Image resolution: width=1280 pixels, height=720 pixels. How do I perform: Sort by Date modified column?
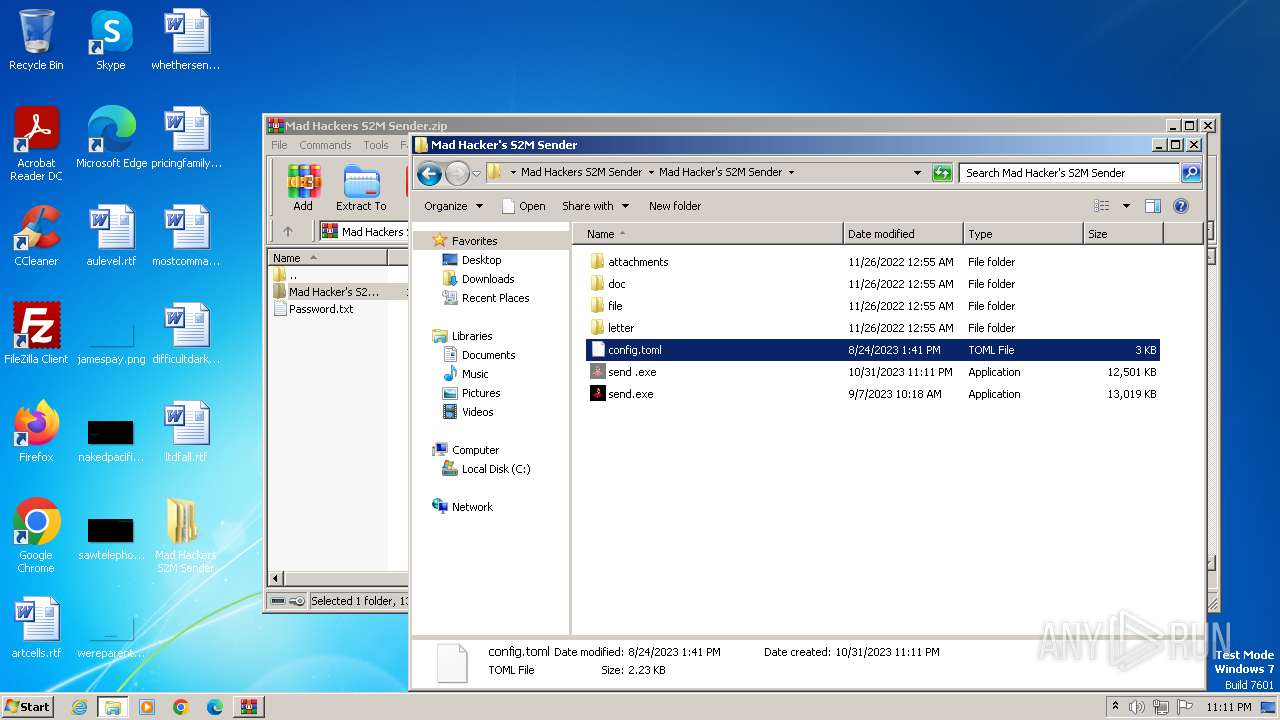903,234
